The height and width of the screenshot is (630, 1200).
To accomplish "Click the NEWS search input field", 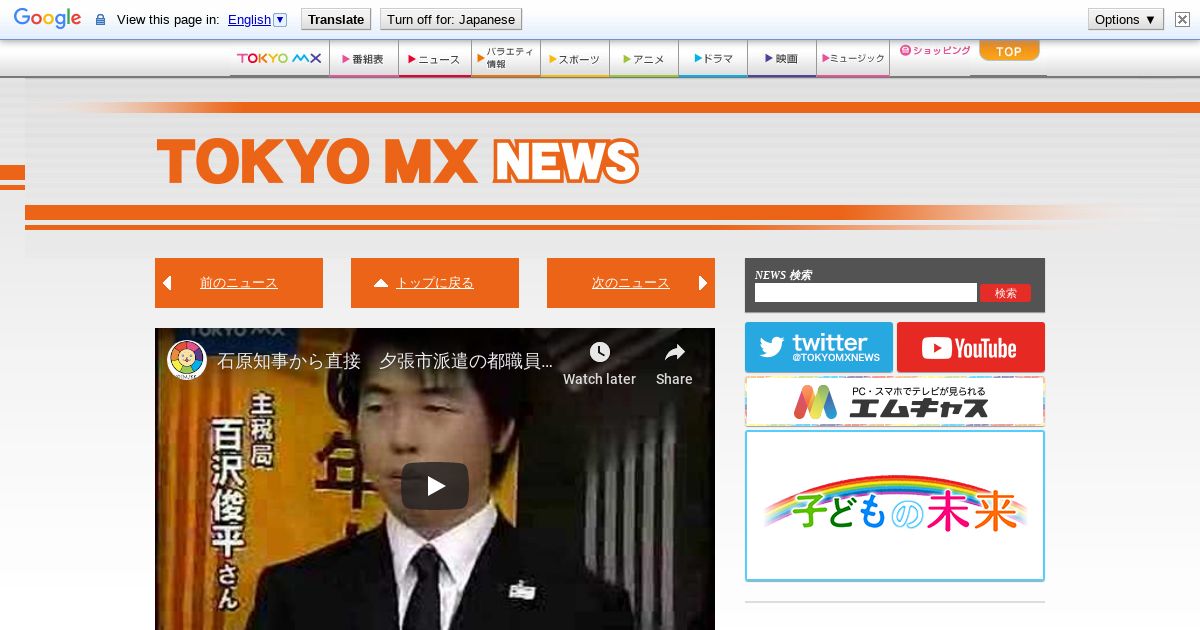I will pyautogui.click(x=866, y=293).
